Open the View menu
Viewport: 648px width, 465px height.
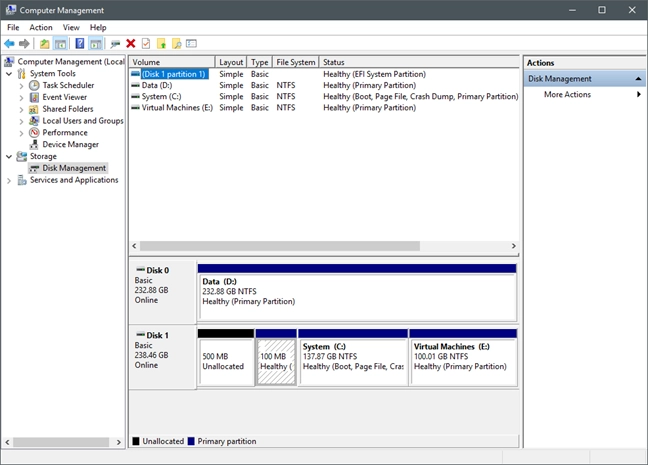[71, 28]
